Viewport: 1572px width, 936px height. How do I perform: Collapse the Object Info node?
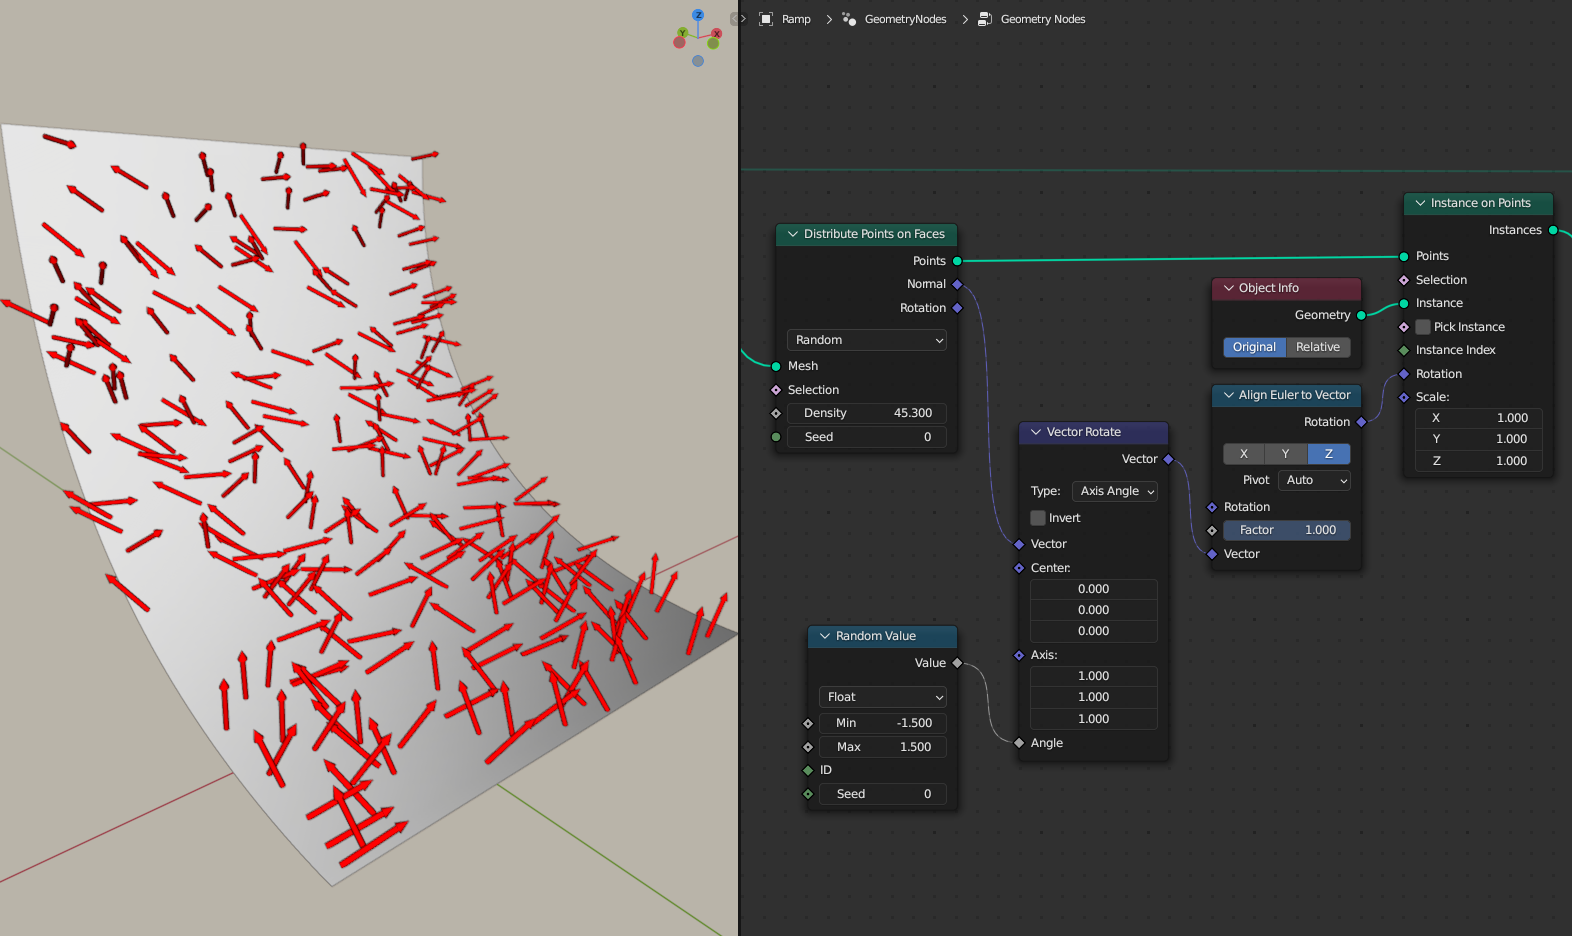[1229, 288]
